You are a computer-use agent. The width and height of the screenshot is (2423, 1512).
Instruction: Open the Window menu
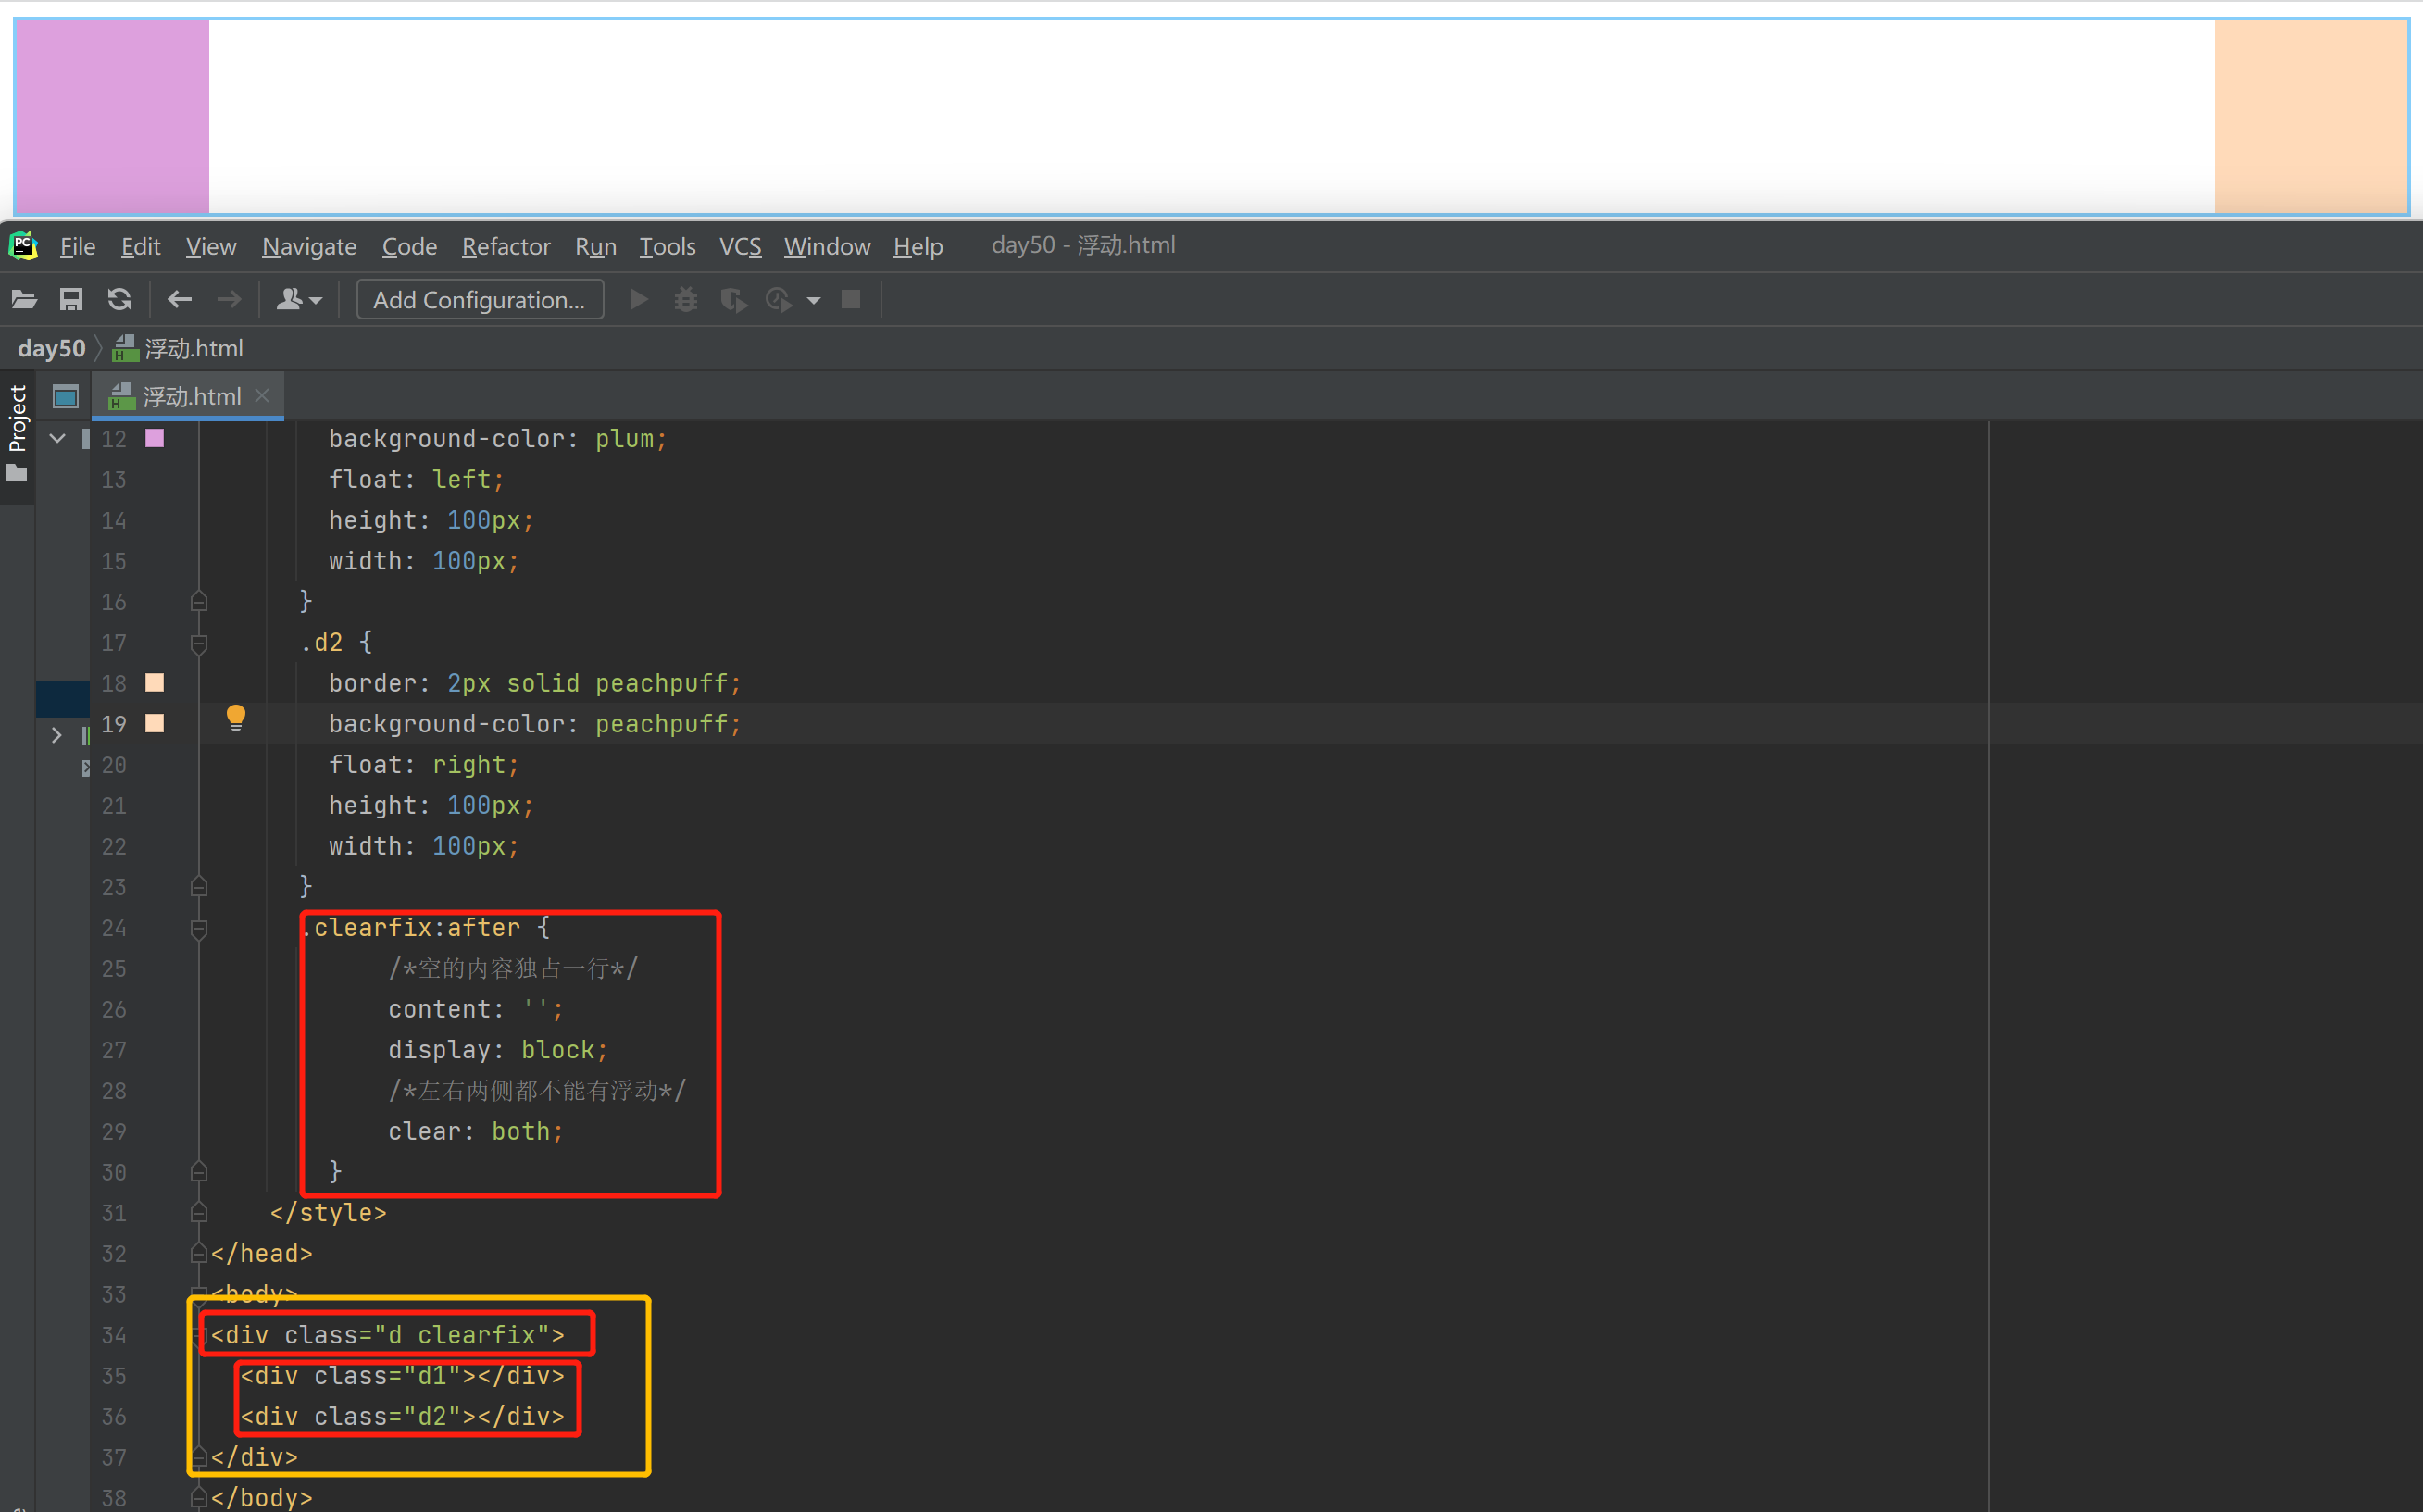pyautogui.click(x=827, y=246)
